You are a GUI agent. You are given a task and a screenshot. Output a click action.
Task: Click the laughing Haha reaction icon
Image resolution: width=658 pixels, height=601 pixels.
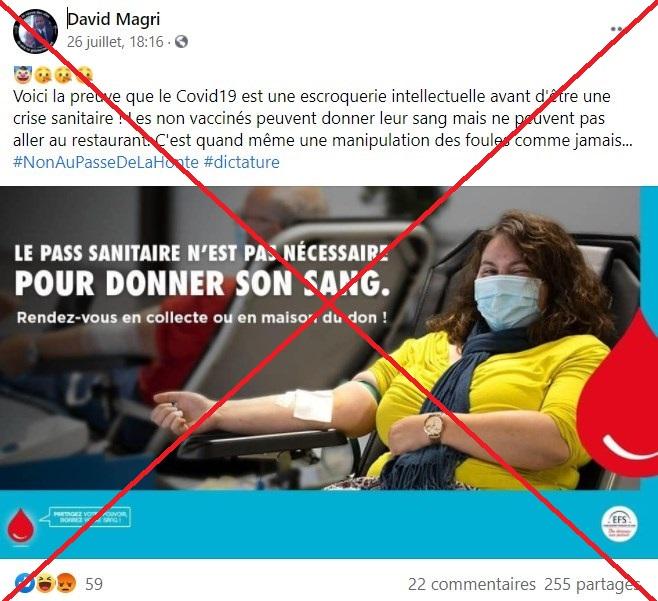[45, 583]
